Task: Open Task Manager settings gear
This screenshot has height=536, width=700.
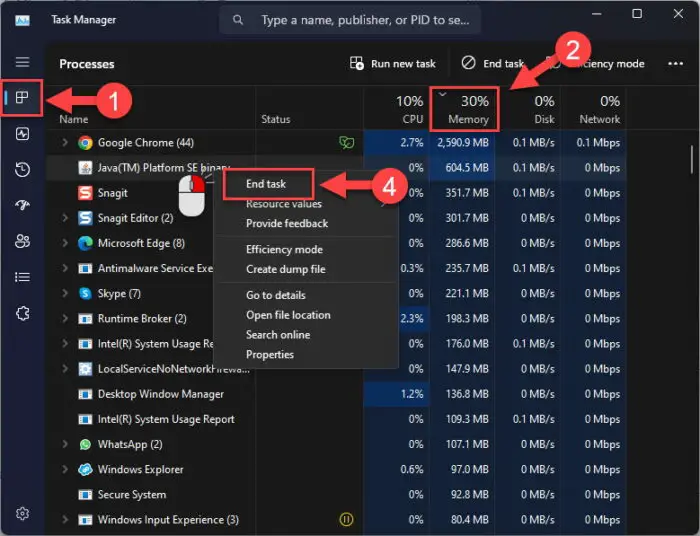Action: pyautogui.click(x=22, y=513)
